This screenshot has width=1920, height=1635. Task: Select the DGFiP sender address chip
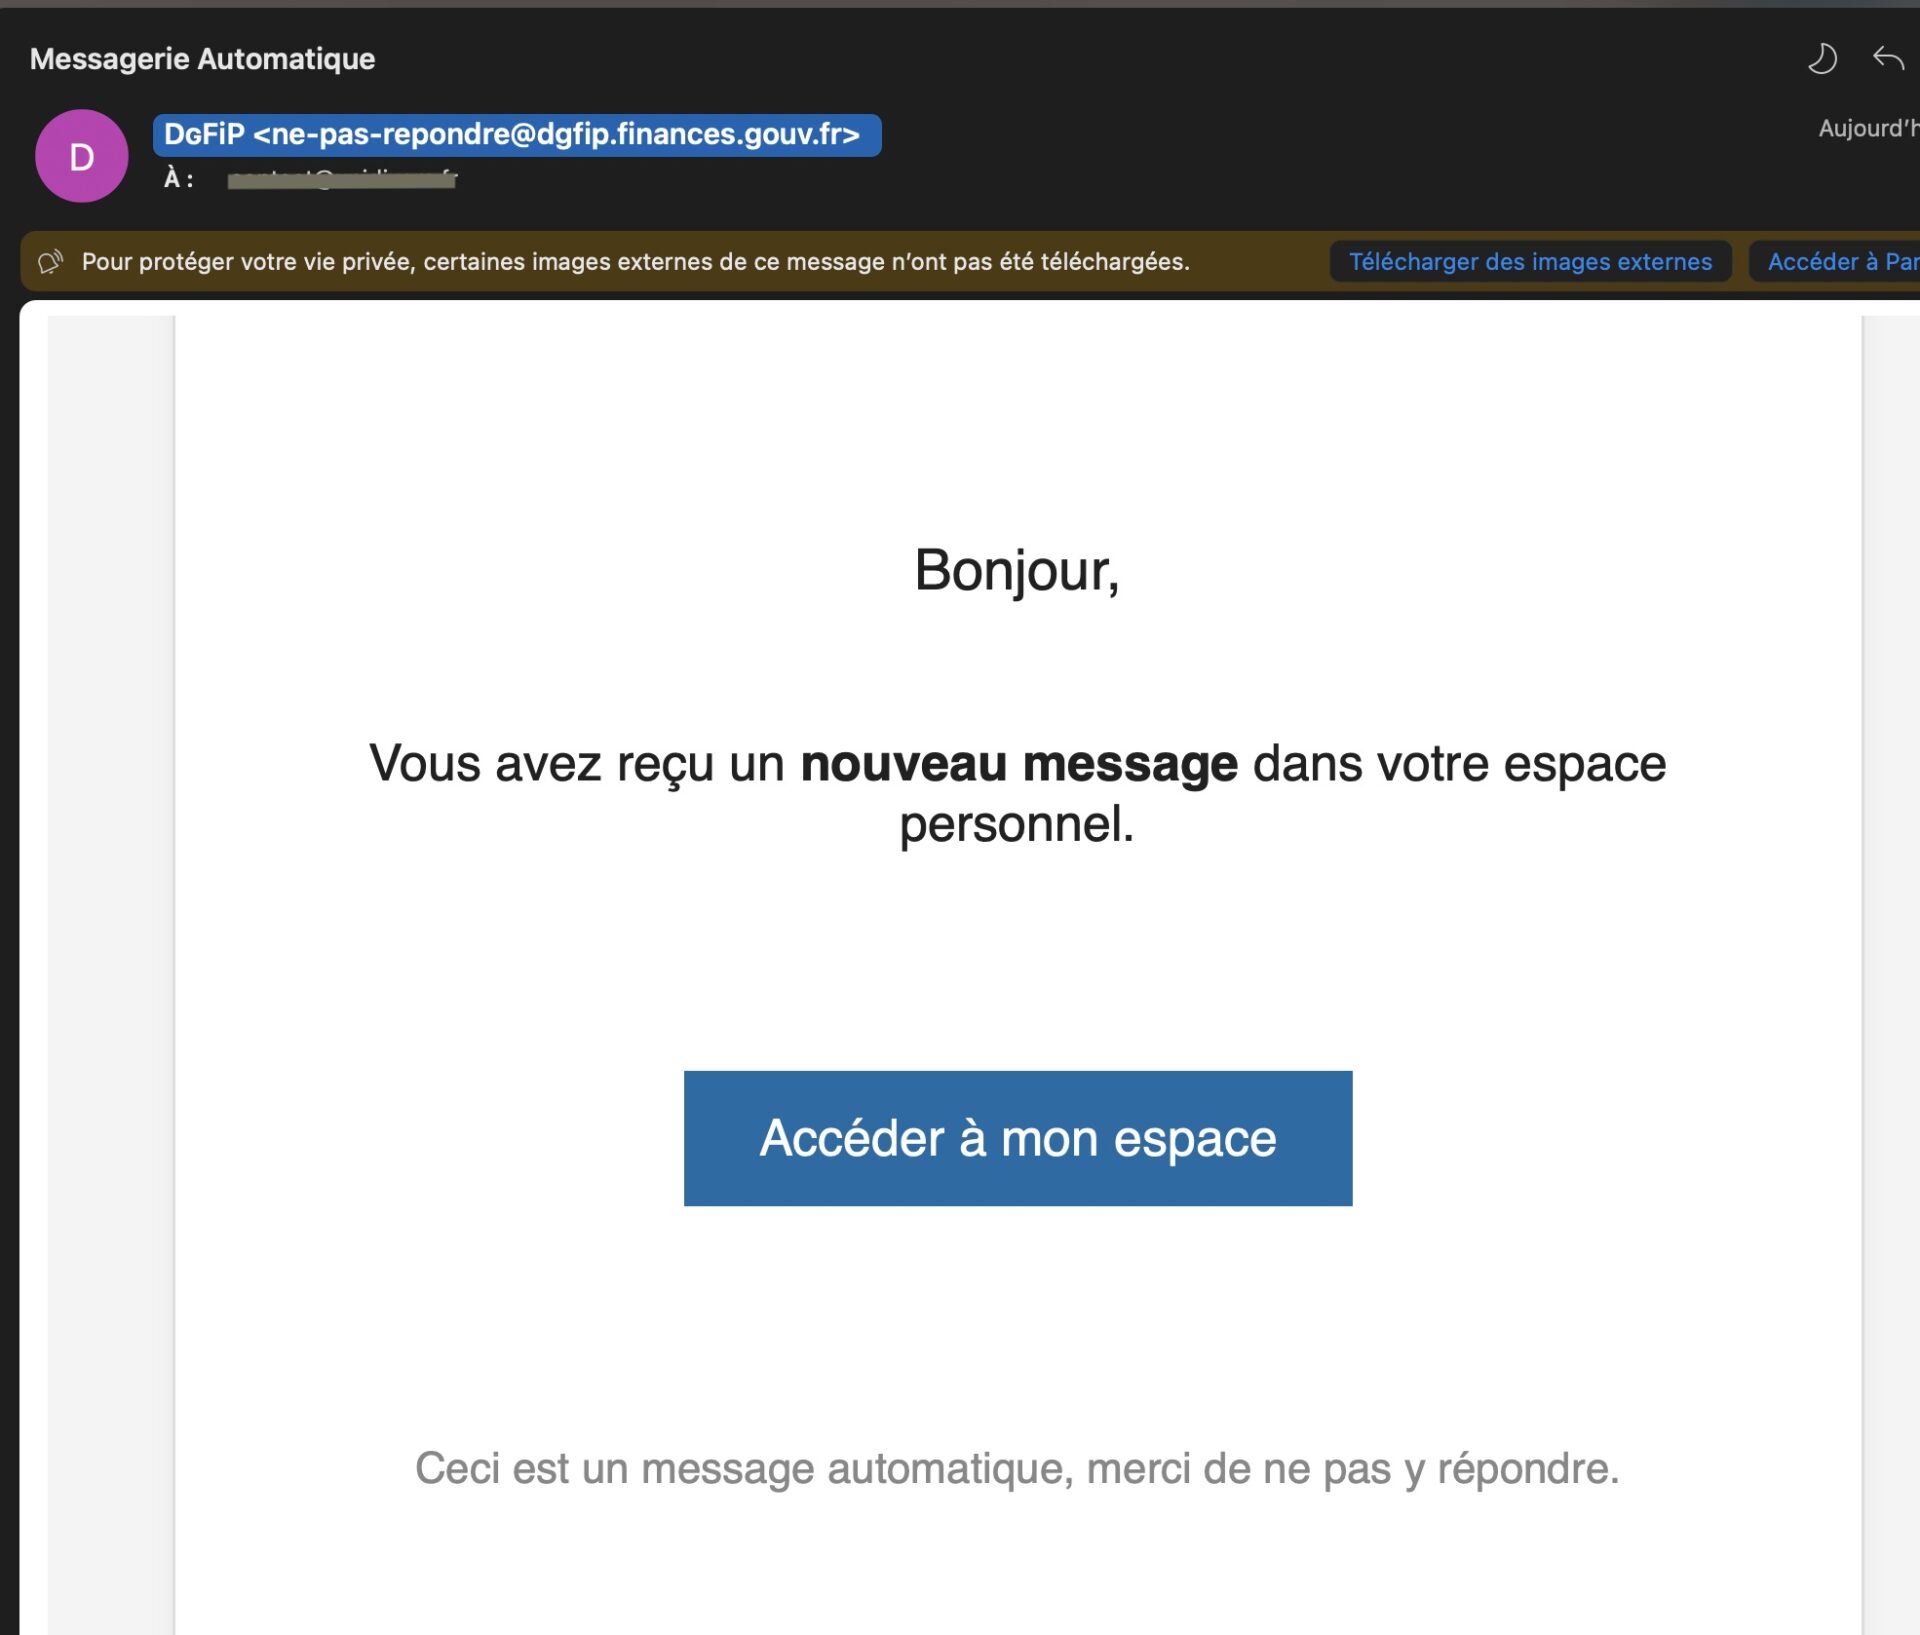[517, 134]
